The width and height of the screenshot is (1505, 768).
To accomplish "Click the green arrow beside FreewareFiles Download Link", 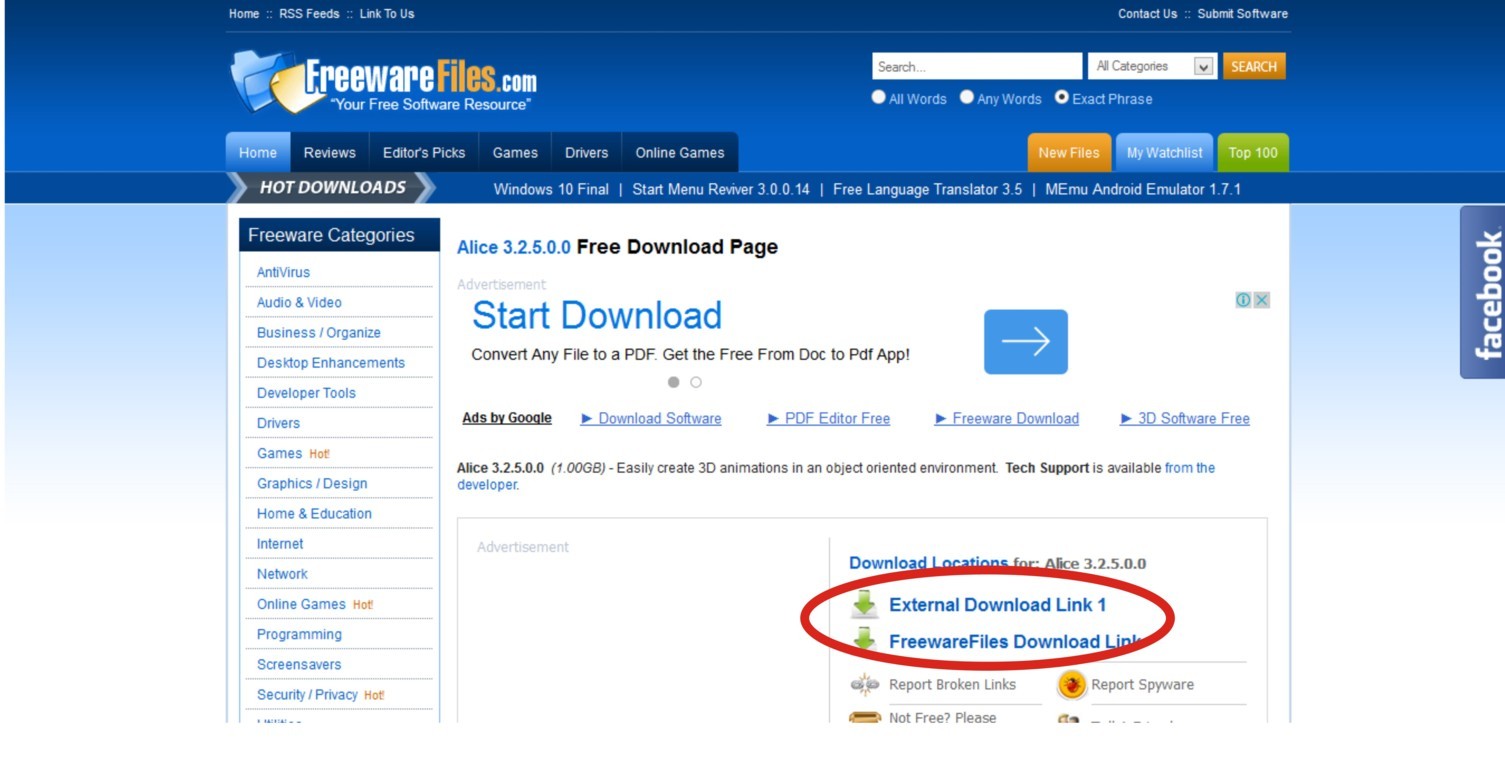I will (864, 640).
